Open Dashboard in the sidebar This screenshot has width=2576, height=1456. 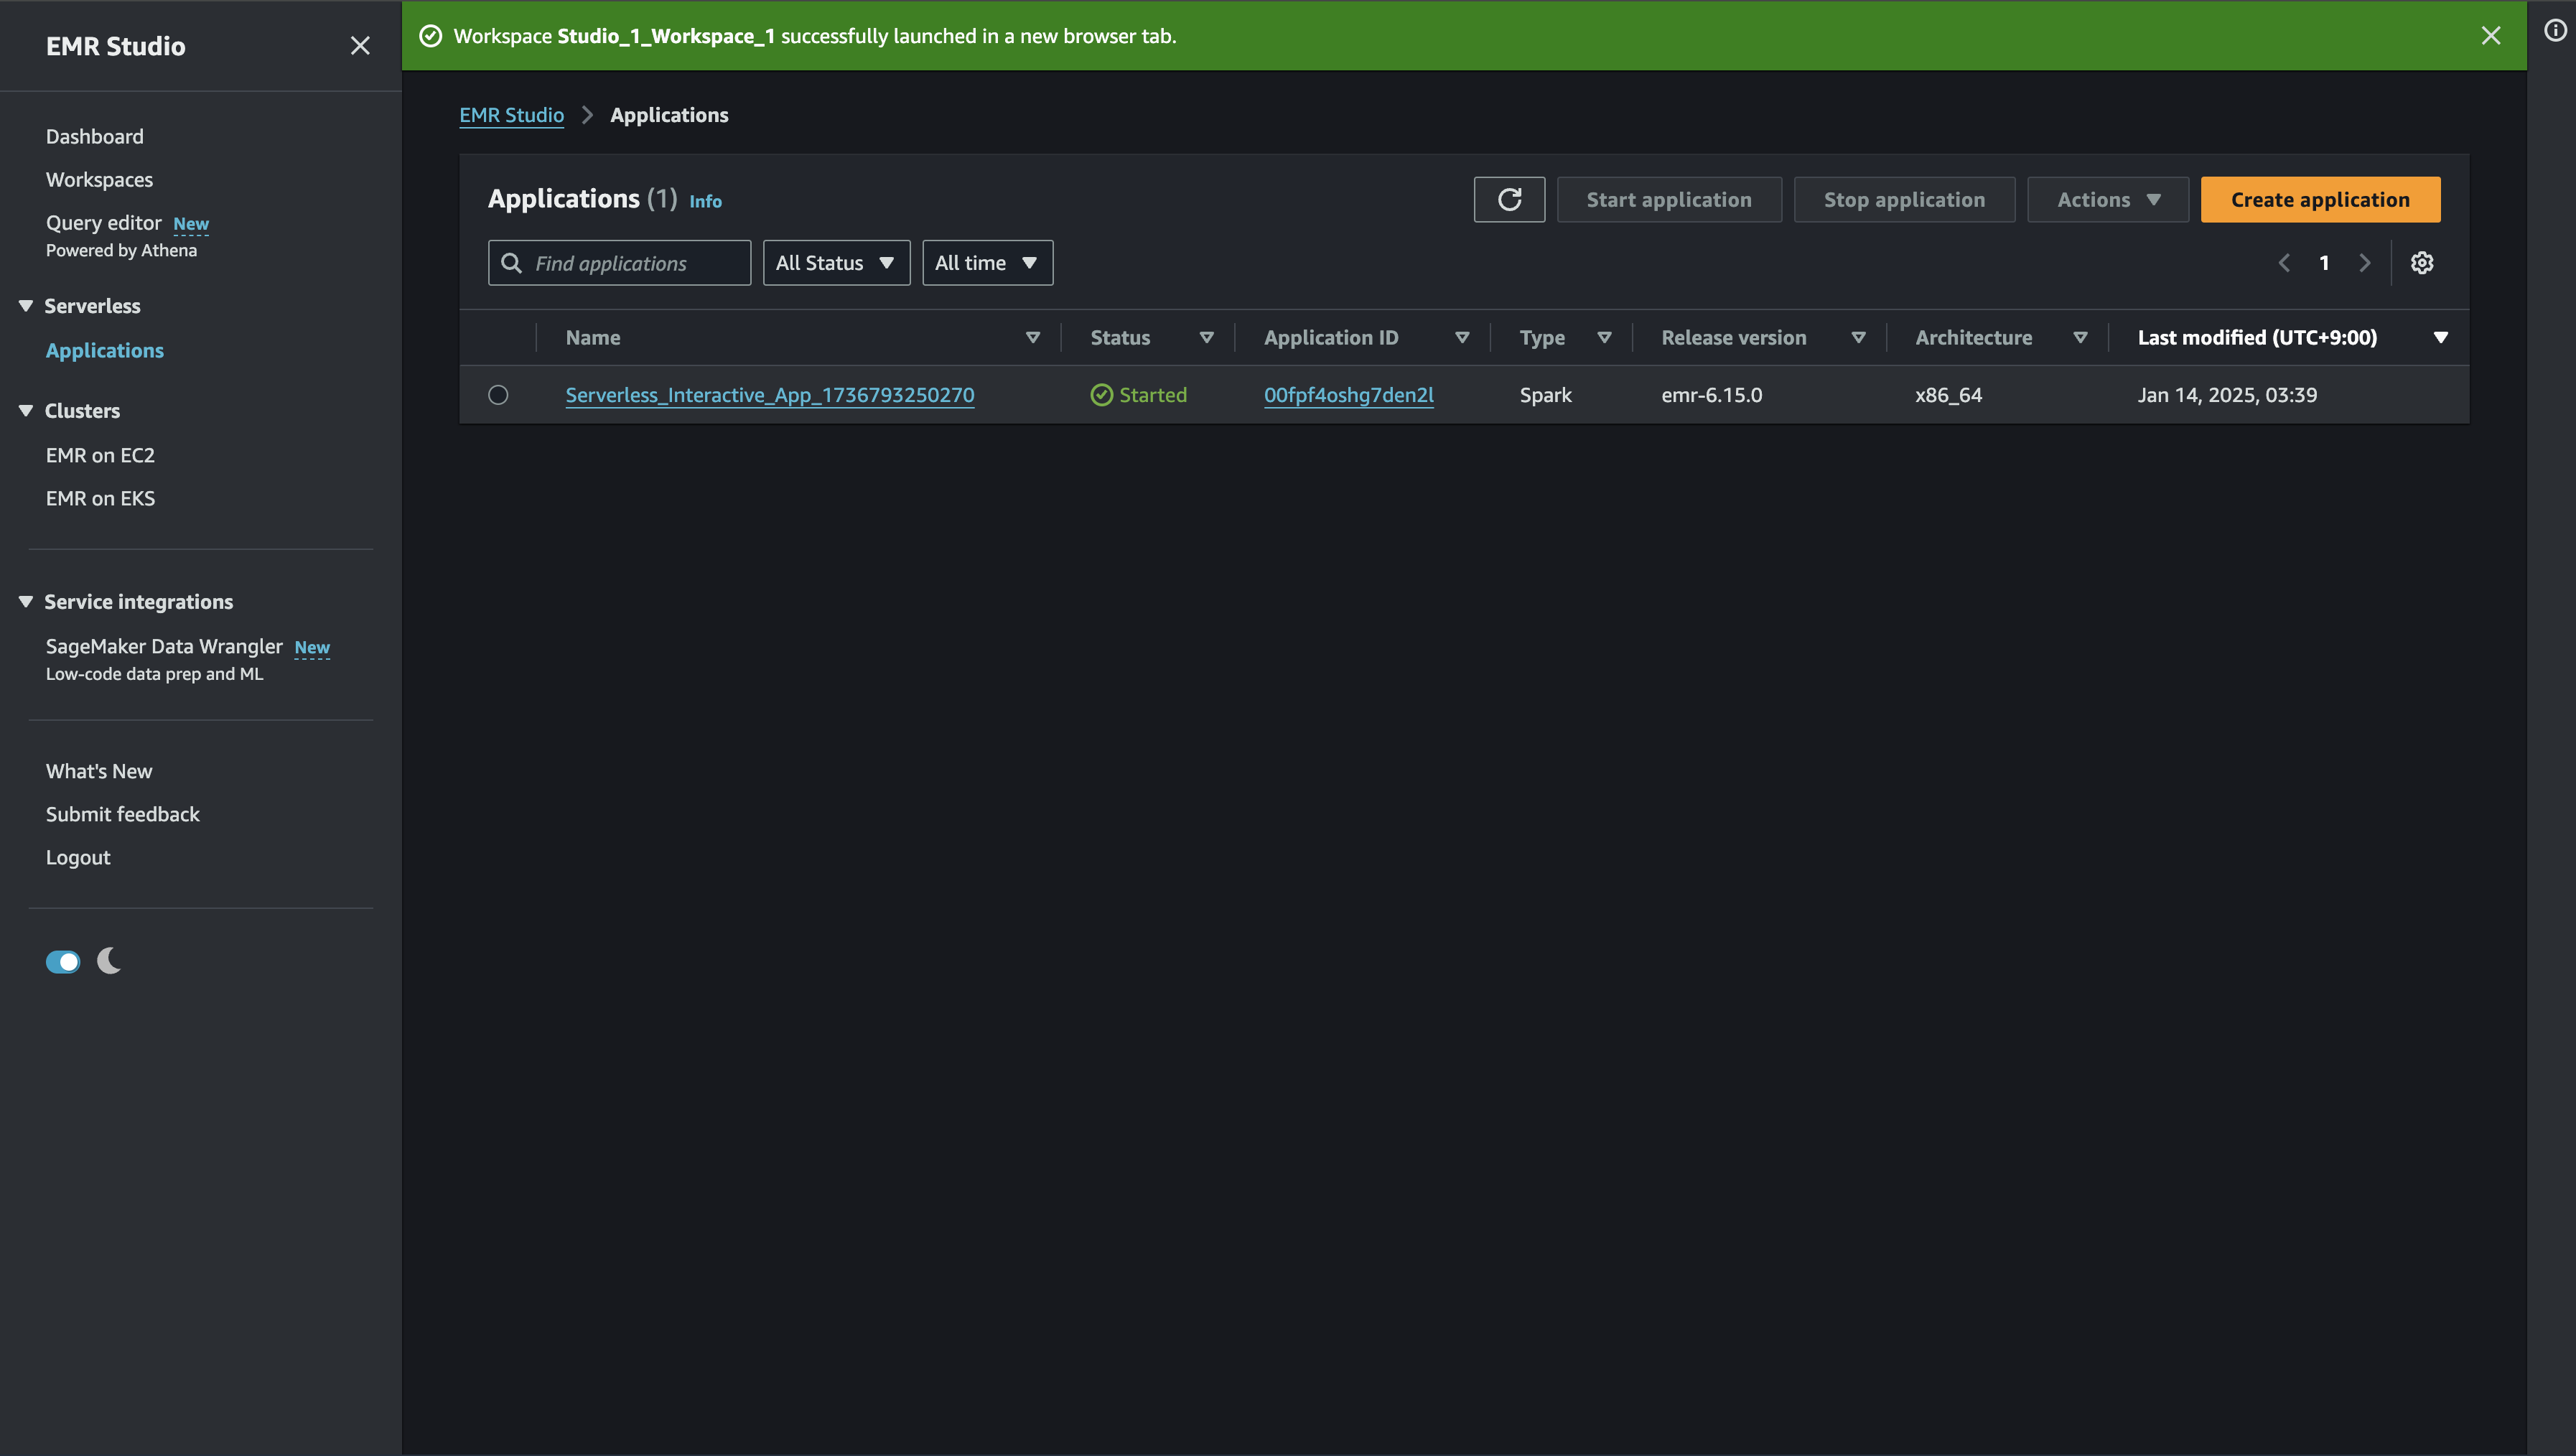[x=95, y=137]
